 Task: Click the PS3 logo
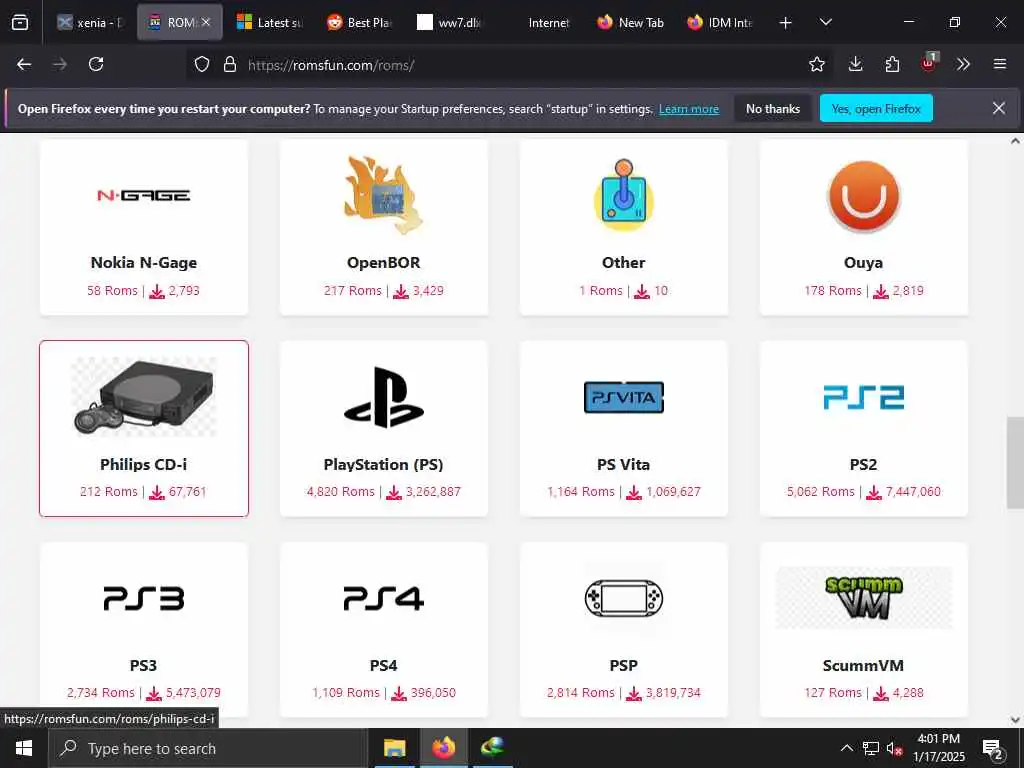(x=144, y=598)
